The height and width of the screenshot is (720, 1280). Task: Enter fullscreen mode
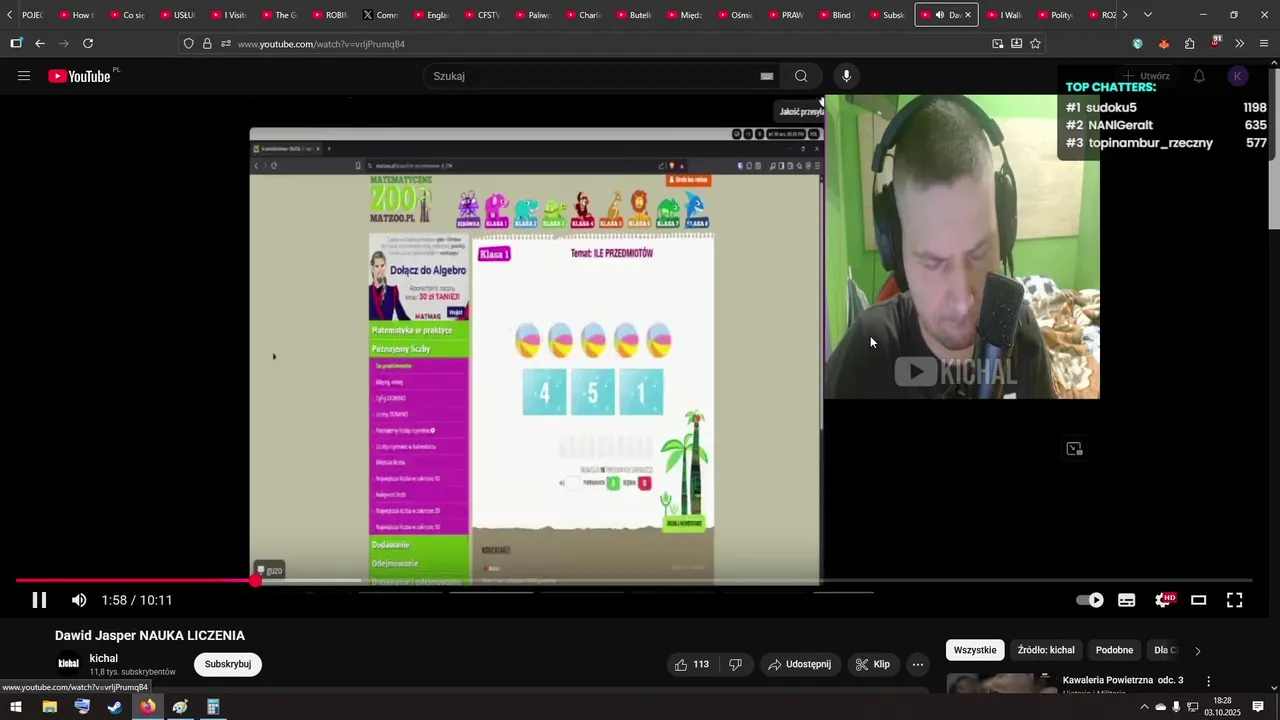(x=1235, y=600)
